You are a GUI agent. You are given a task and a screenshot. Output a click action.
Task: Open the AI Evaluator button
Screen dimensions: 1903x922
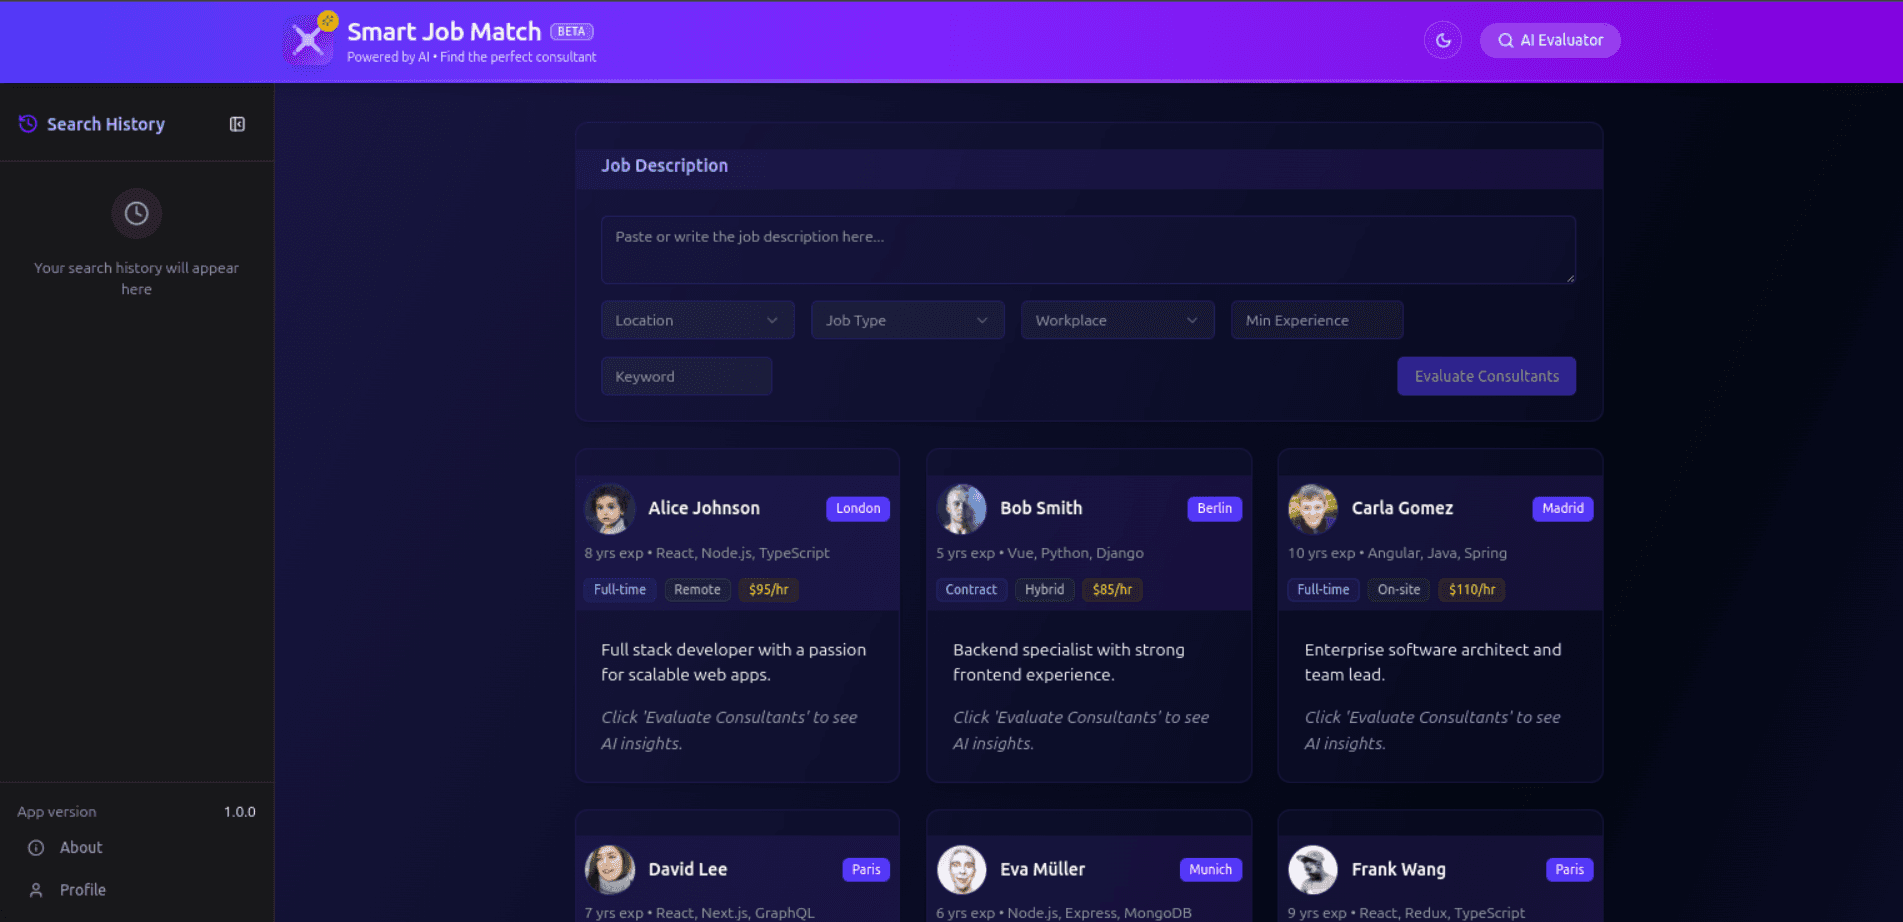[1550, 40]
